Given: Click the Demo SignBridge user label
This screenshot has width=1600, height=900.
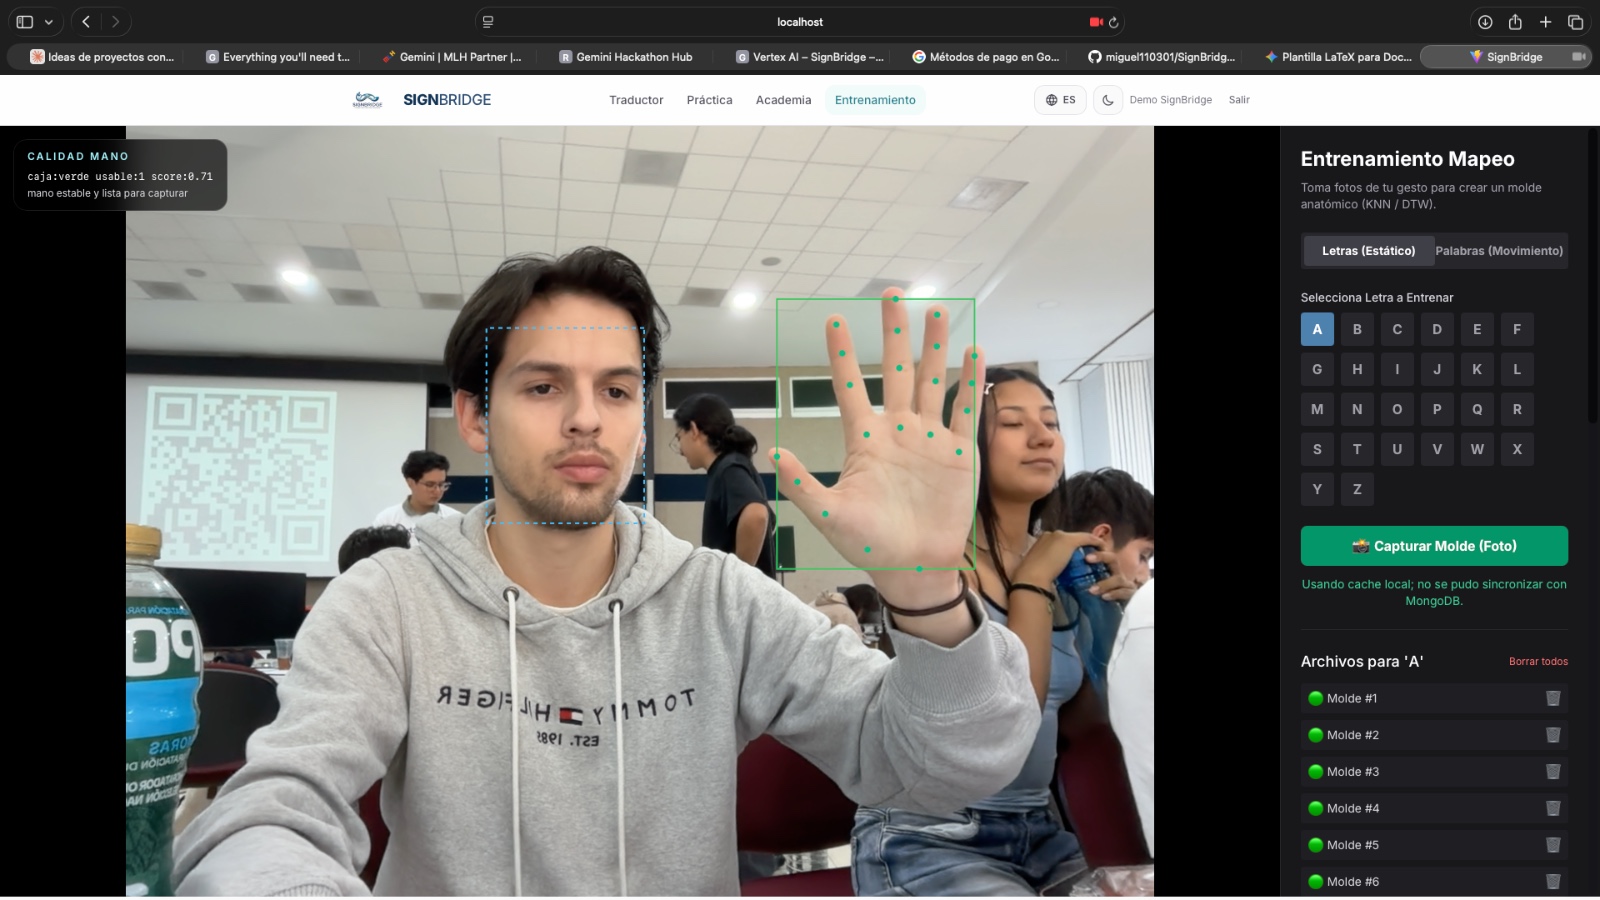Looking at the screenshot, I should [1170, 100].
